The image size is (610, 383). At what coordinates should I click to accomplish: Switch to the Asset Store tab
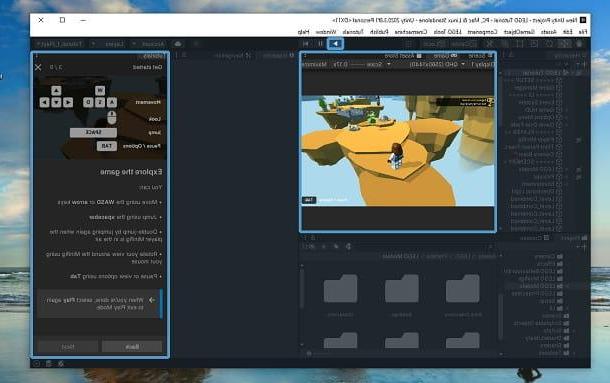coord(403,56)
